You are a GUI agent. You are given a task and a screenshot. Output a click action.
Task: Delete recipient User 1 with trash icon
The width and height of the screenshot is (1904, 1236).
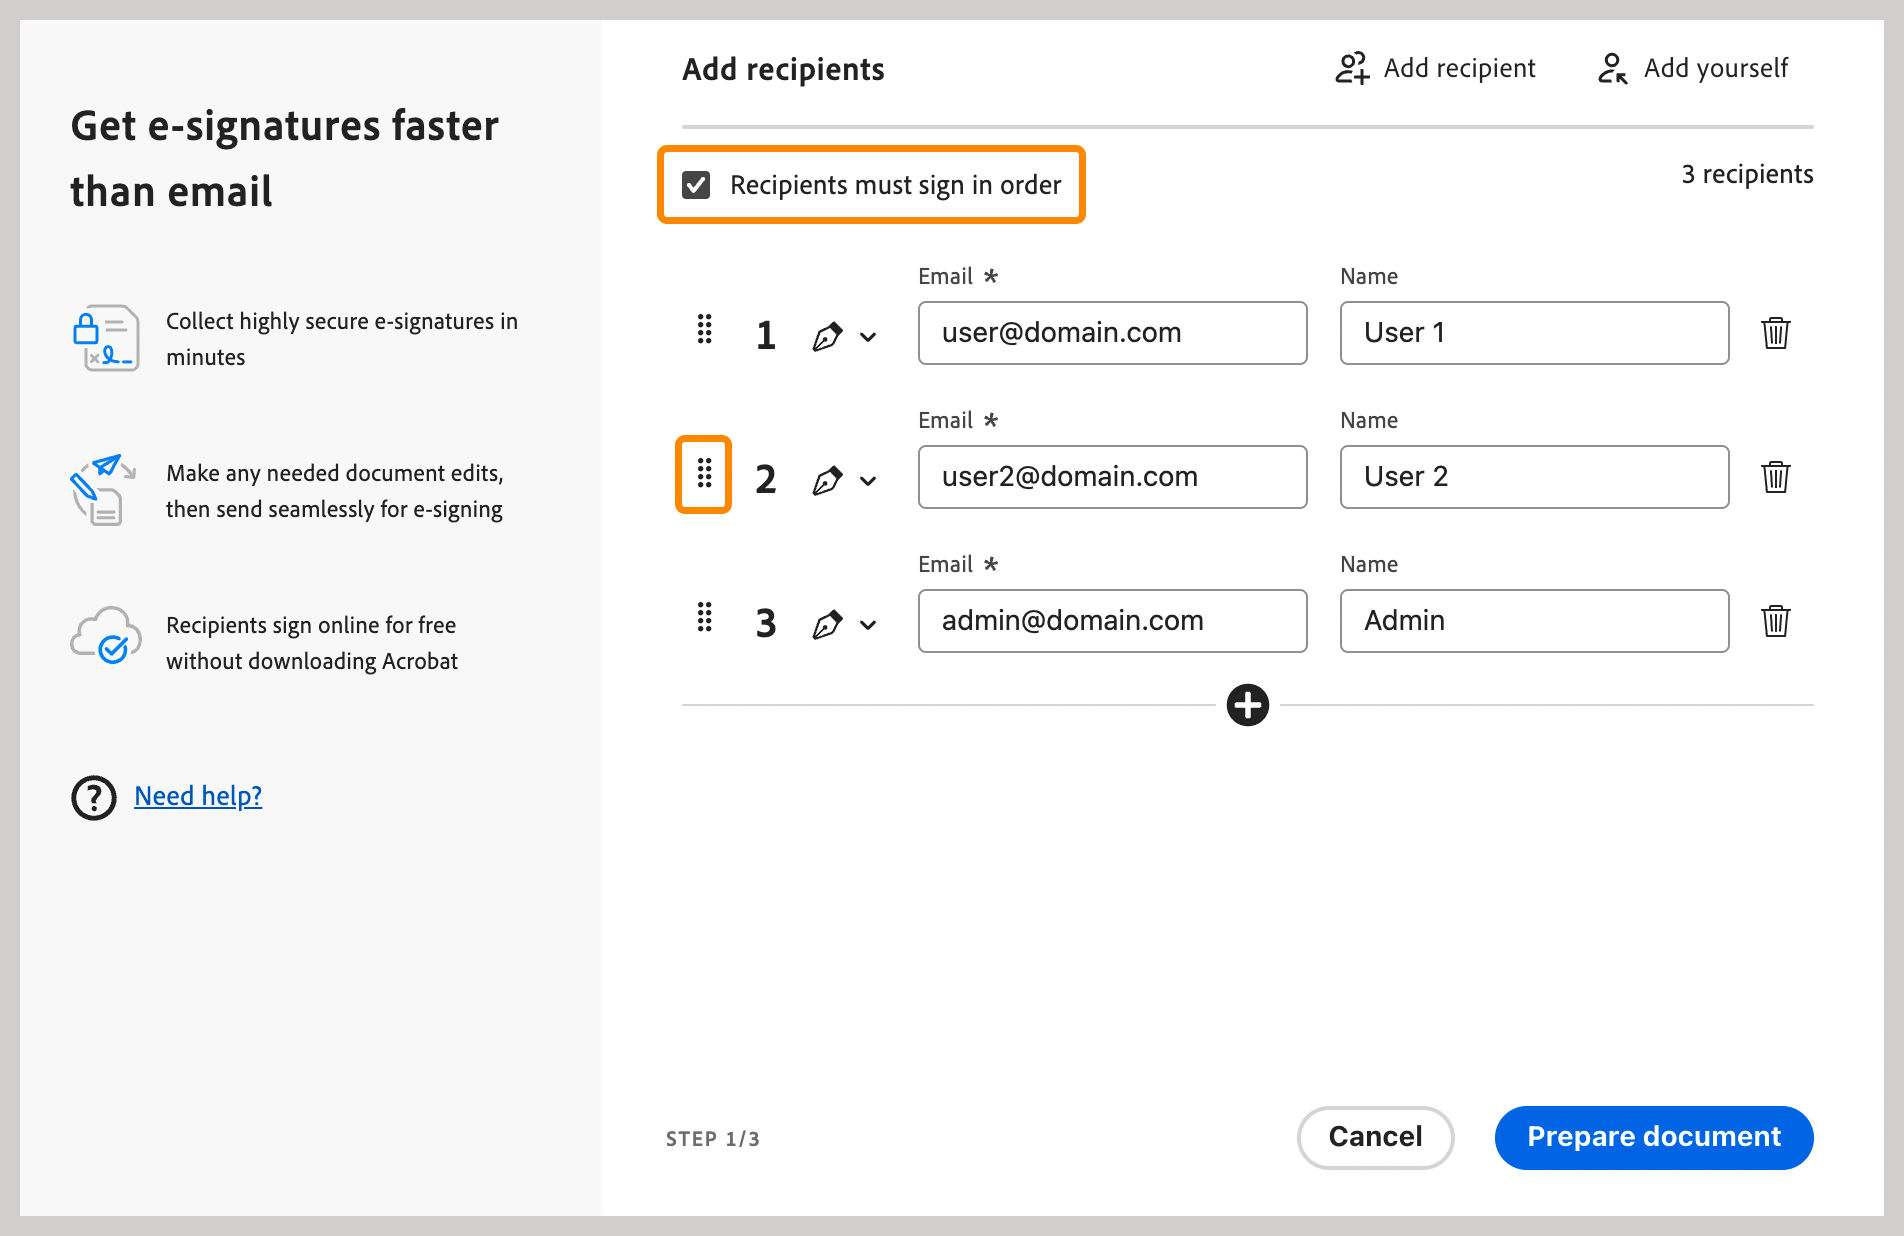1775,333
